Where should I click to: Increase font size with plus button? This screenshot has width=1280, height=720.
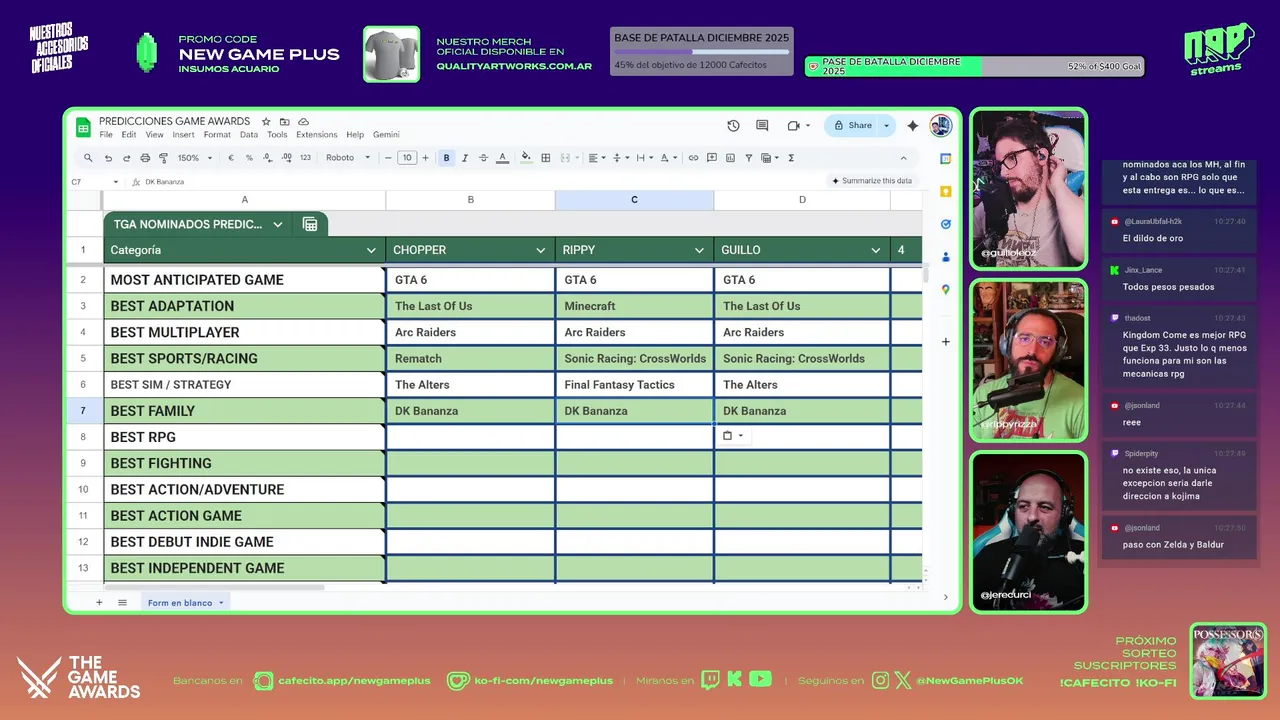tap(425, 158)
